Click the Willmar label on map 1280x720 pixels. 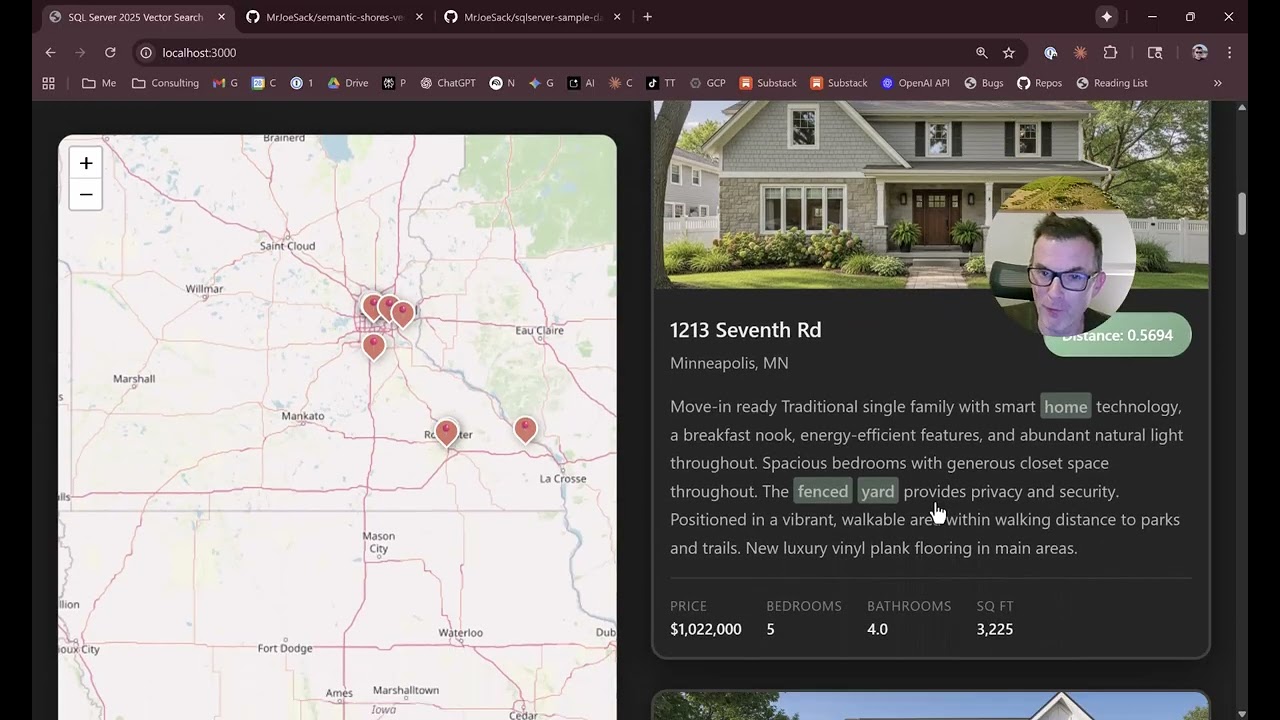(205, 289)
